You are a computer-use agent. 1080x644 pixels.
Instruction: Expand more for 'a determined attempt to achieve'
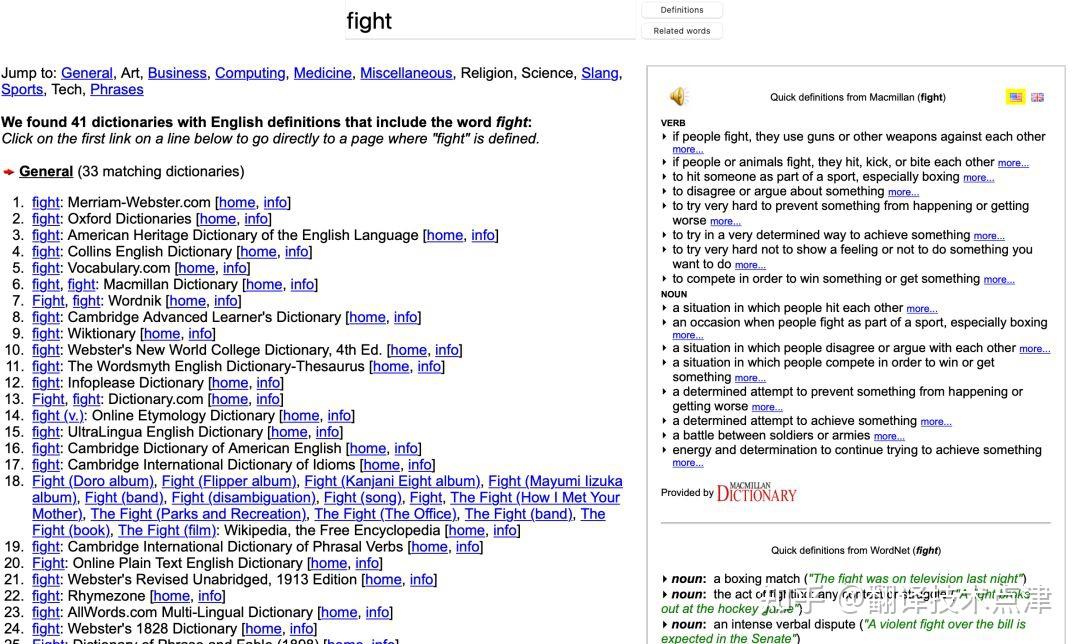(x=936, y=422)
